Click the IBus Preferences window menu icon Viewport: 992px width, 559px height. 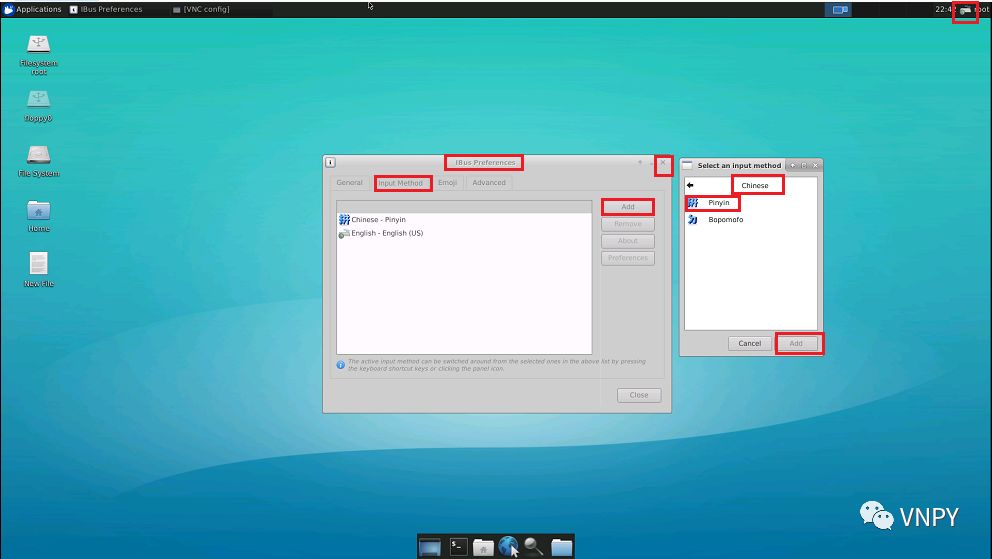click(330, 163)
